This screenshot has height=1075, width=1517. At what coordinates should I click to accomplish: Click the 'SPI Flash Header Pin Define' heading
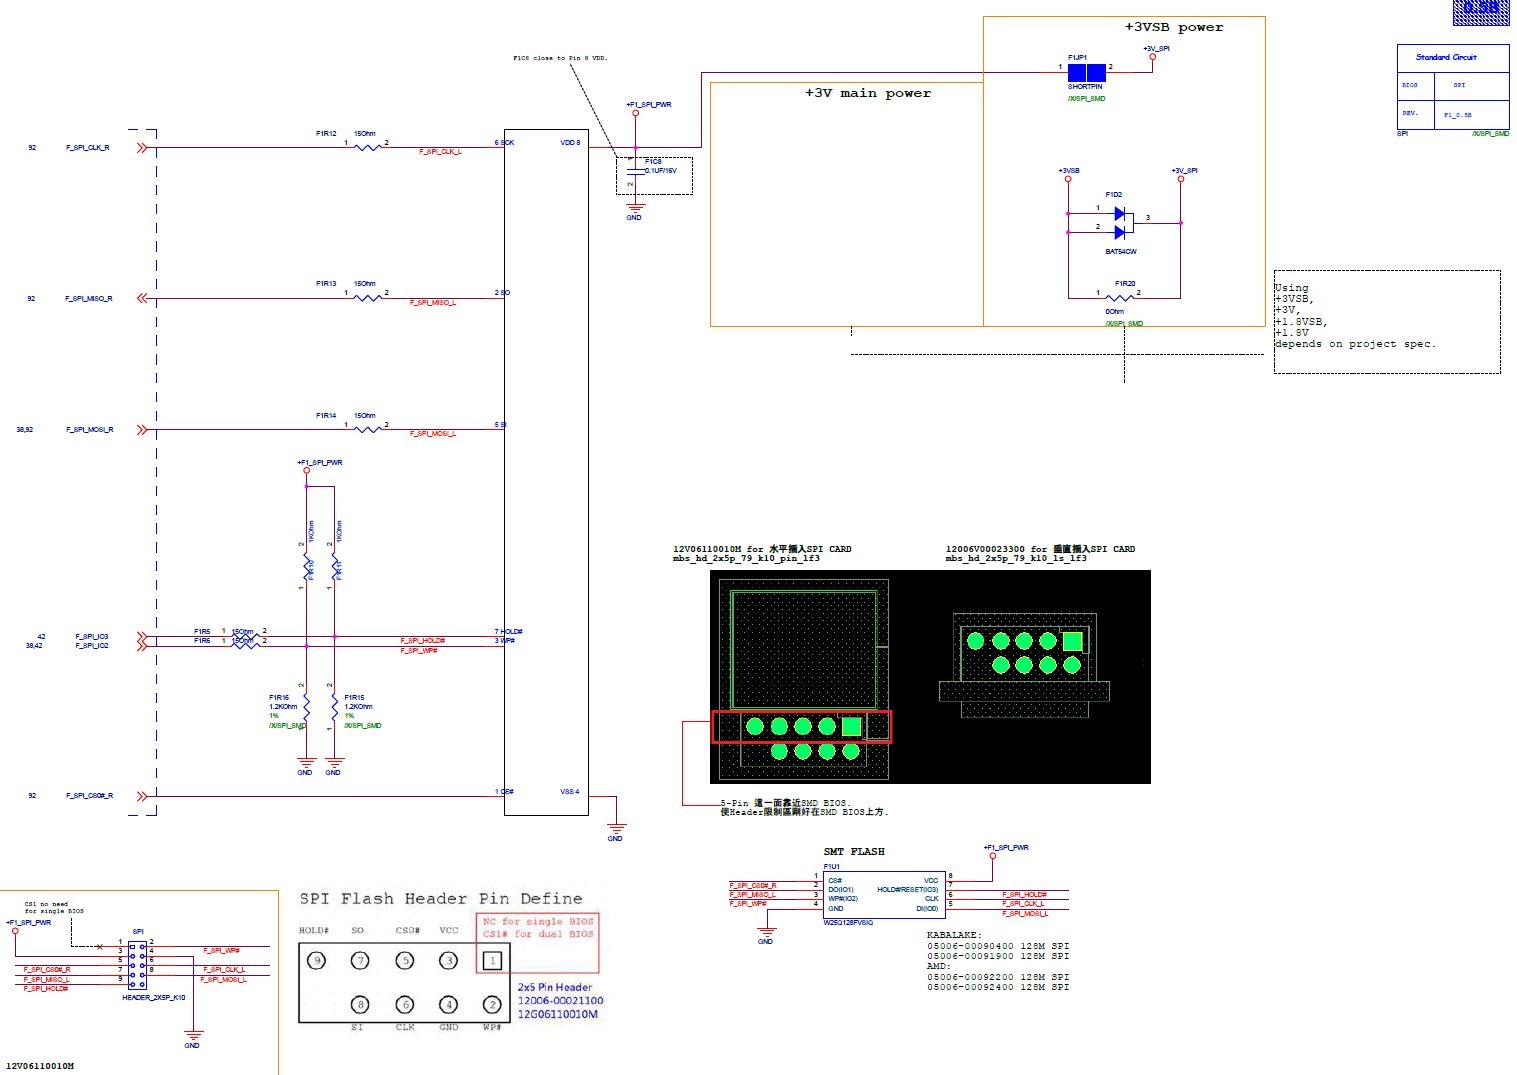coord(441,899)
